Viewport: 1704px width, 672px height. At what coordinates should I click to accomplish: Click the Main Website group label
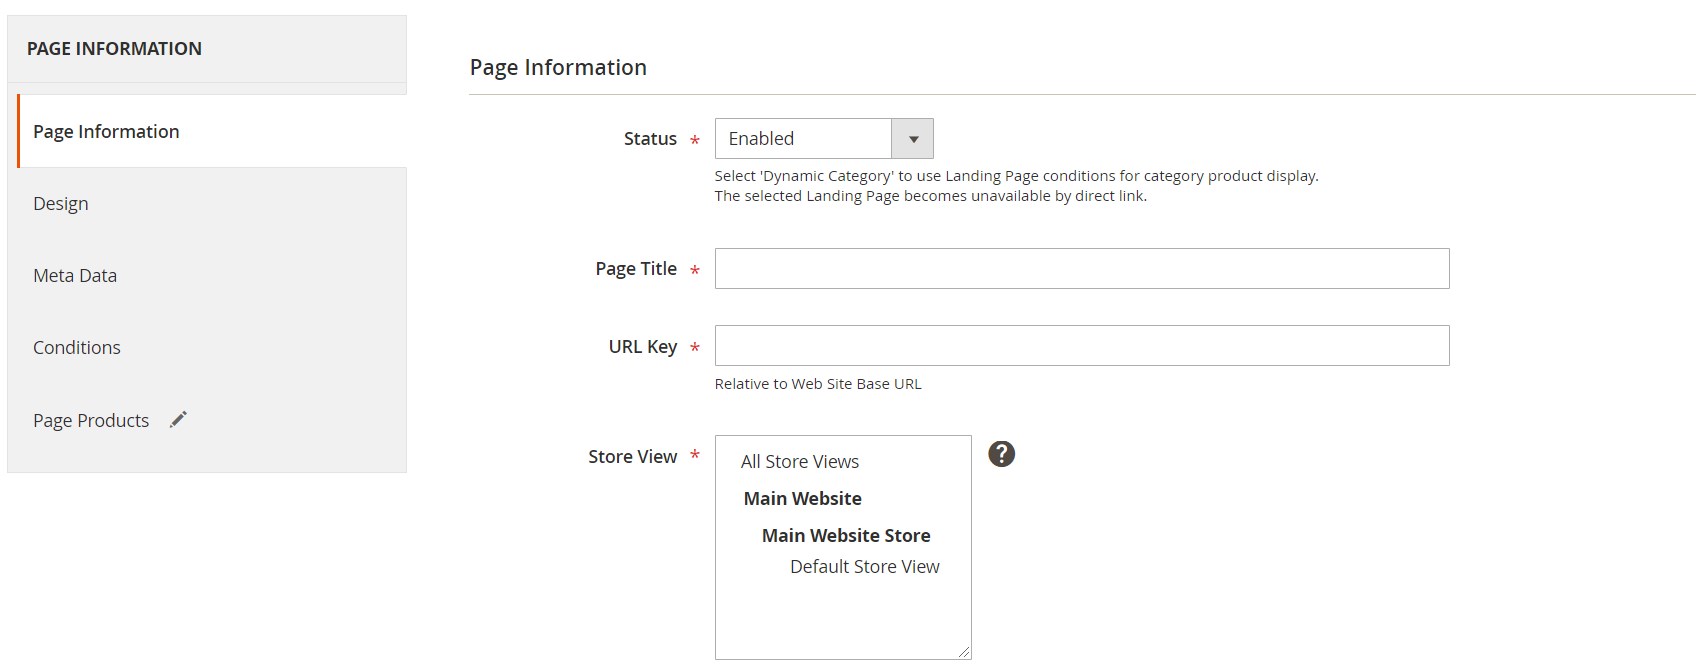point(803,498)
